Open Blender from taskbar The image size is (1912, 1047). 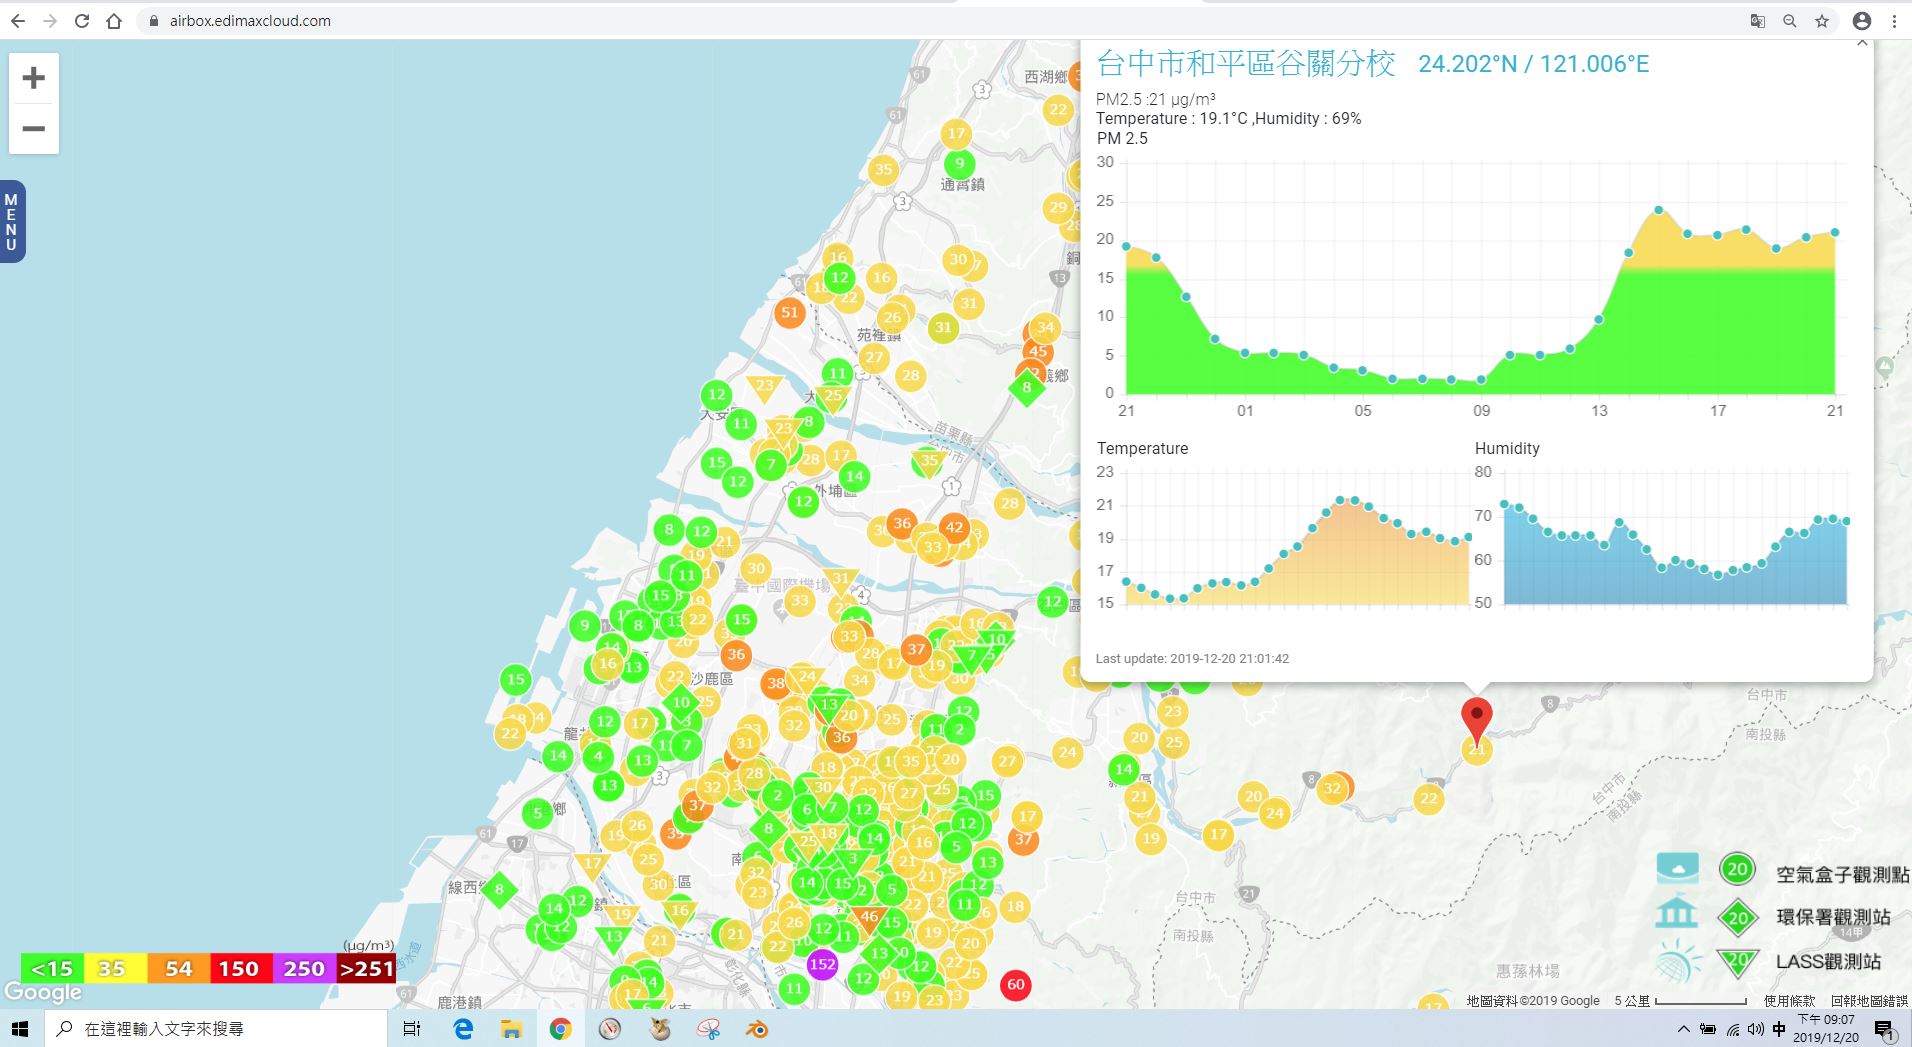(757, 1028)
